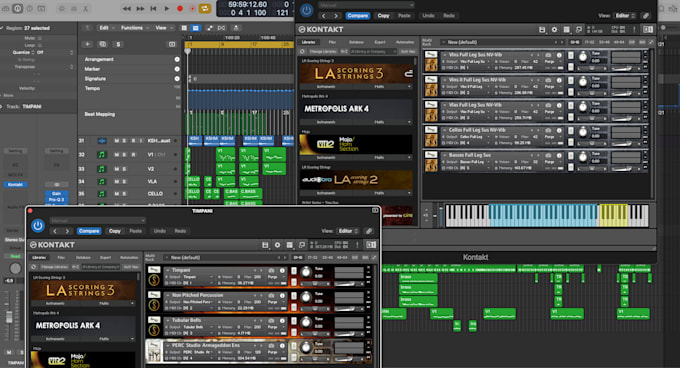Open options gear in upper Kontakt toolbar

click(554, 29)
